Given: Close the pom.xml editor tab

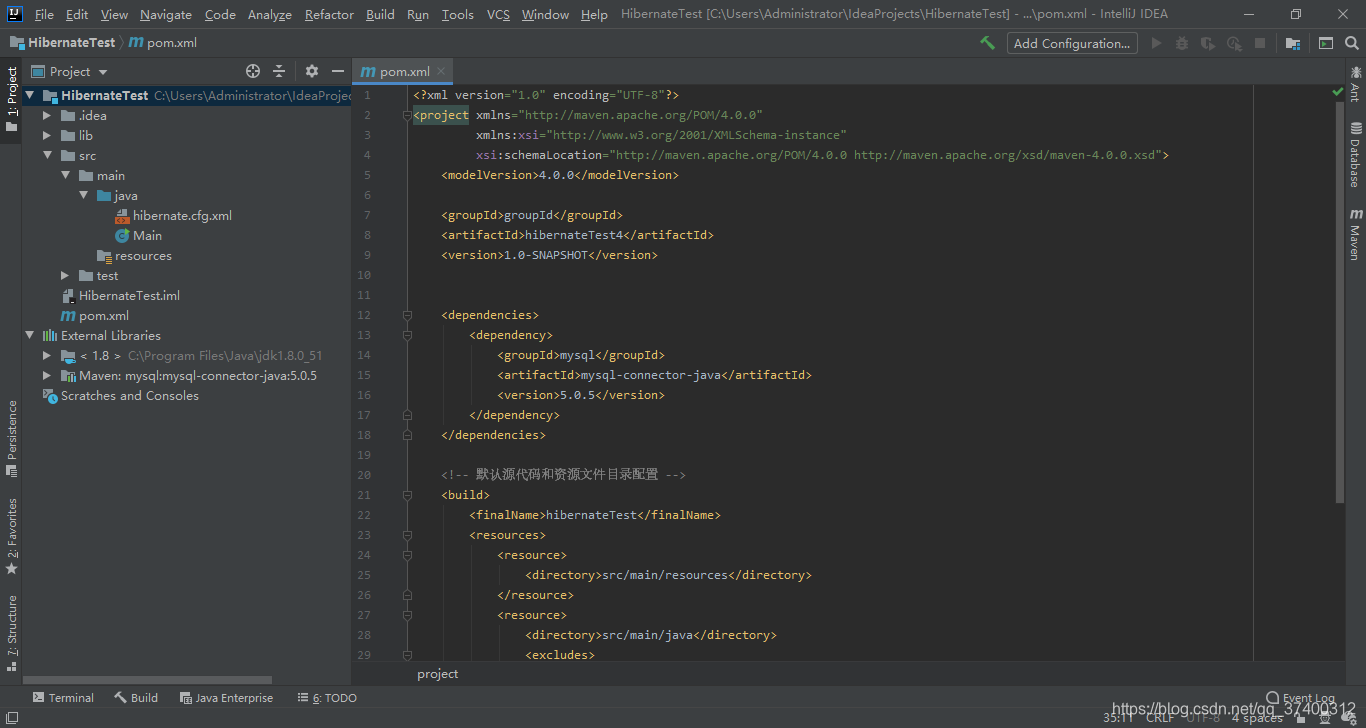Looking at the screenshot, I should (x=441, y=71).
